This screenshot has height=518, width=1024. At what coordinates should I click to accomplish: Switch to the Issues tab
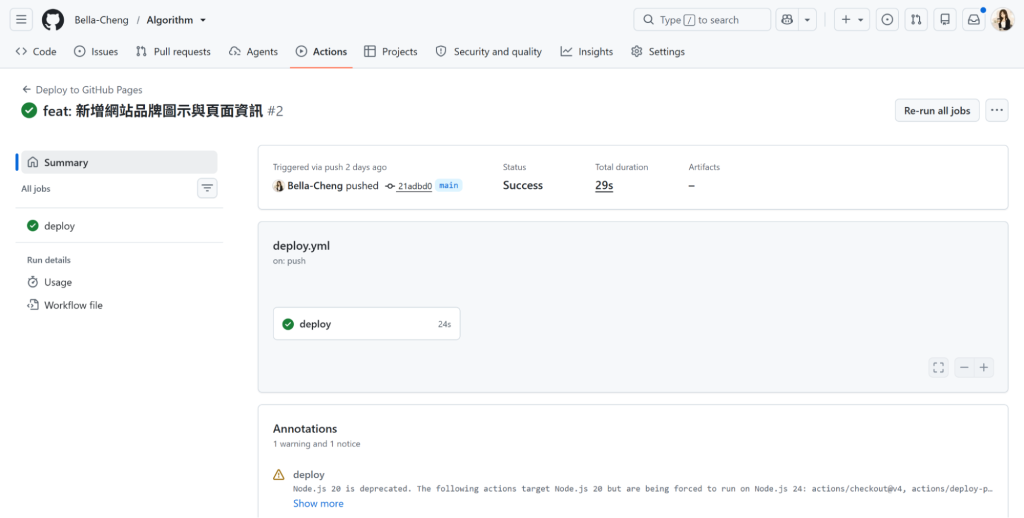click(96, 52)
